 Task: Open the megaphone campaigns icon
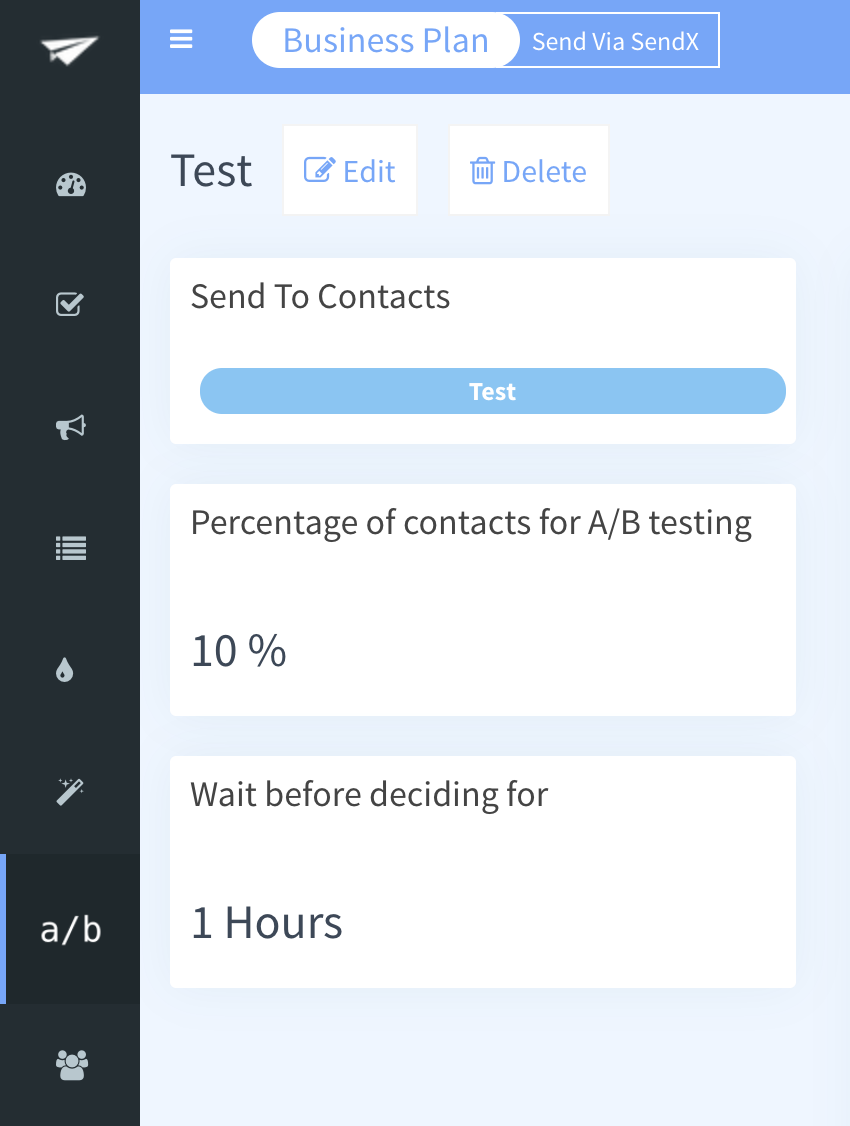coord(70,427)
